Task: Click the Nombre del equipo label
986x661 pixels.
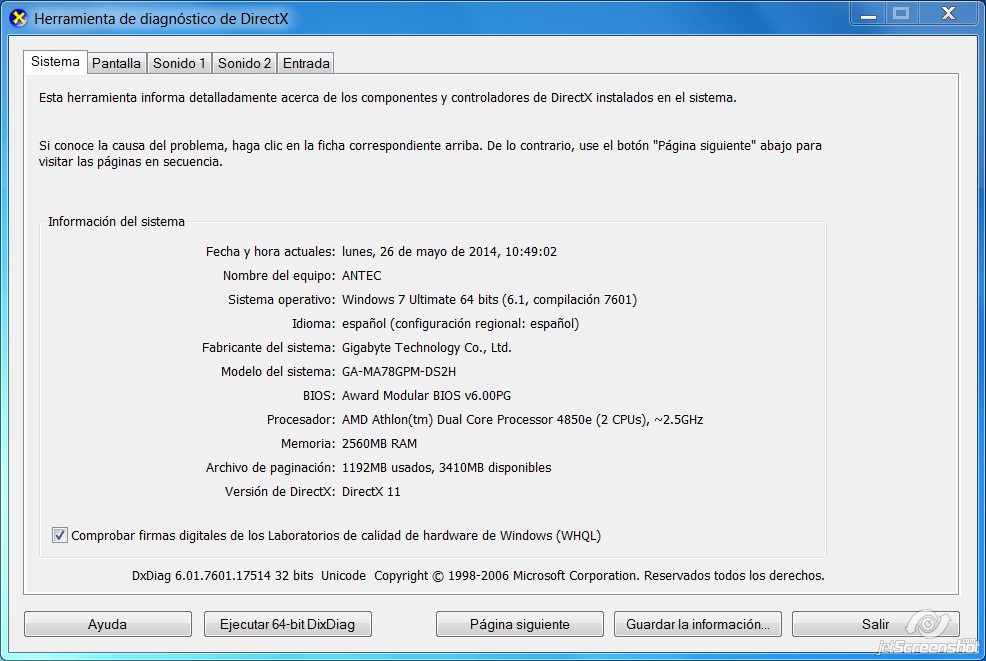Action: pos(279,275)
